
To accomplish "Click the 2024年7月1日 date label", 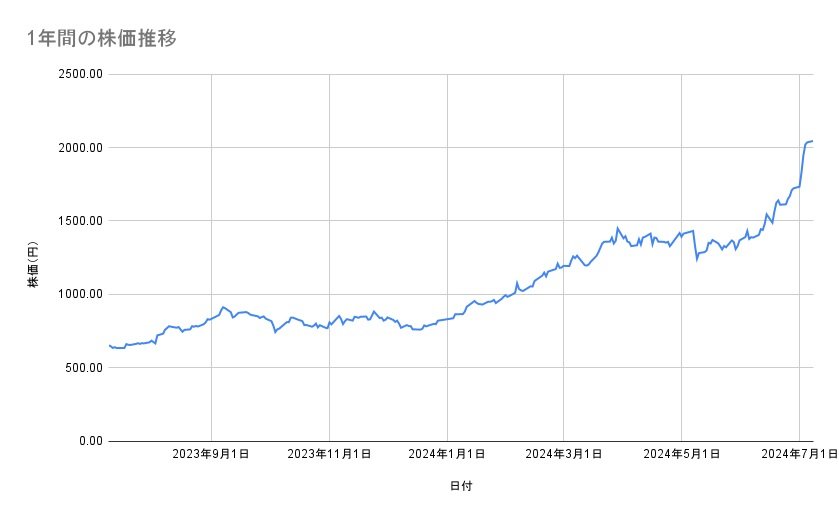I will click(x=798, y=455).
